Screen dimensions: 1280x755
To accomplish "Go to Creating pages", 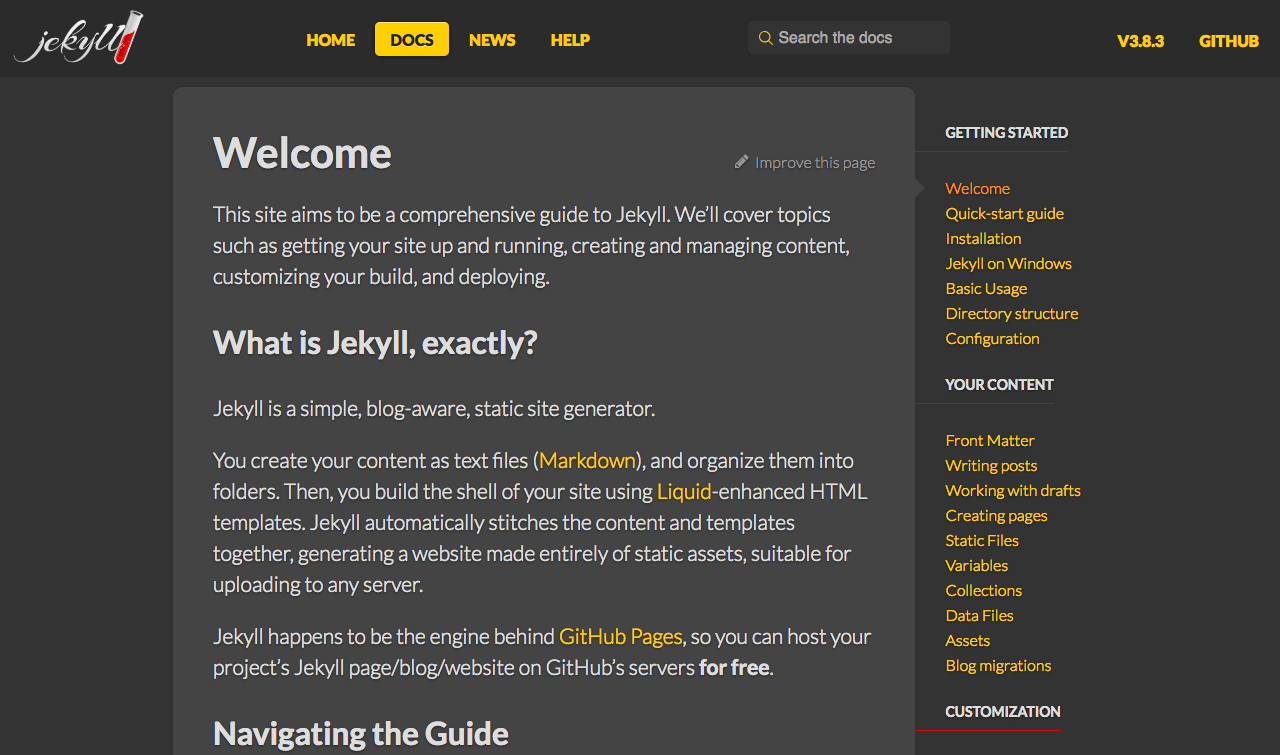I will click(997, 515).
